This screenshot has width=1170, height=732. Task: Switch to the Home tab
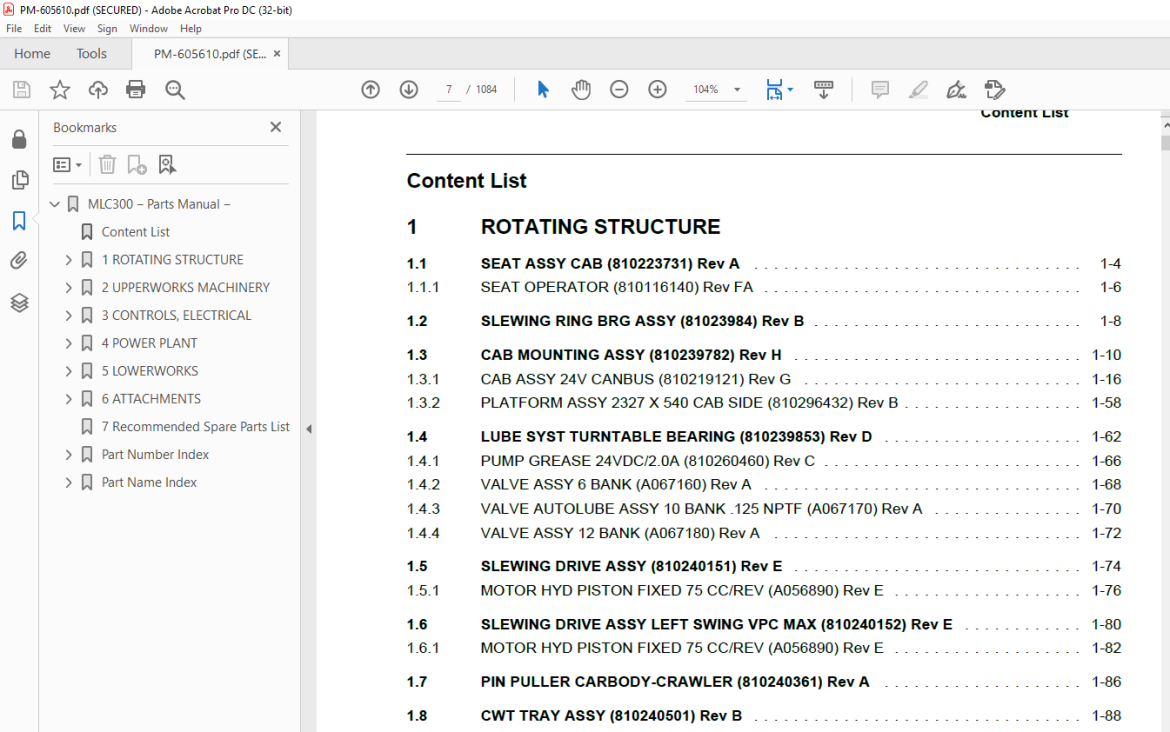(32, 54)
